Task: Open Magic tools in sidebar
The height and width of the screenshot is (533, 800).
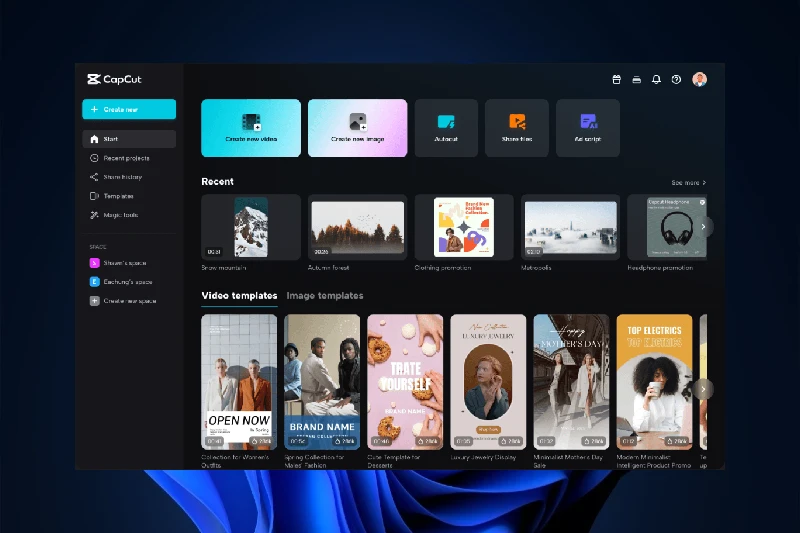Action: tap(121, 215)
